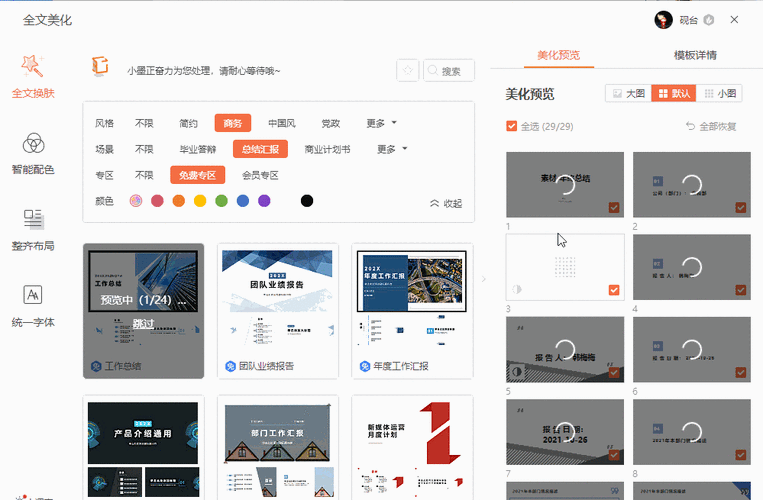Pick the red color swatch

157,201
